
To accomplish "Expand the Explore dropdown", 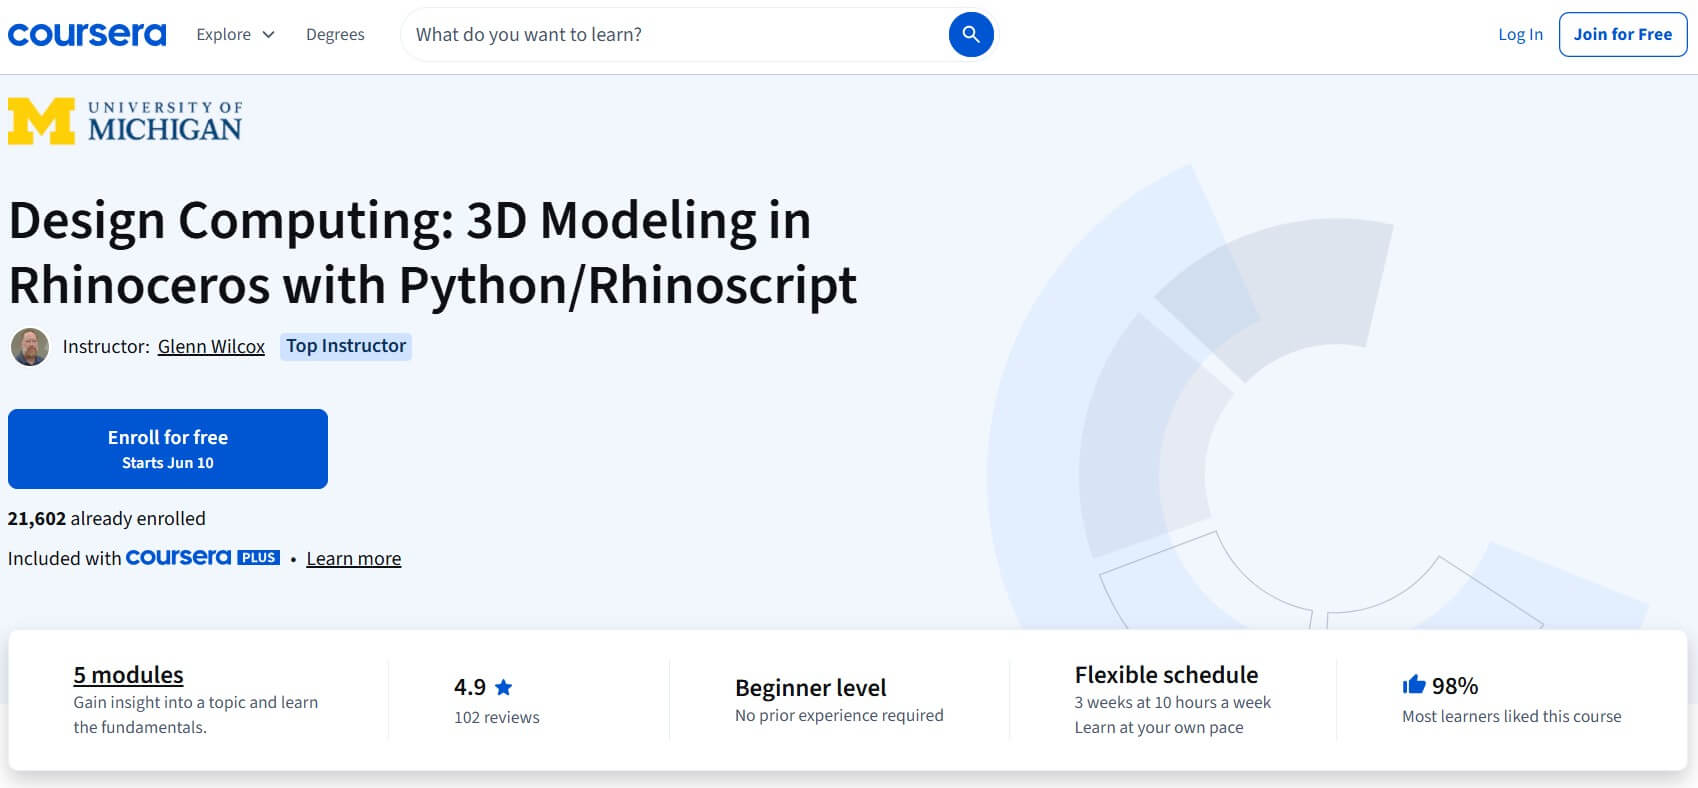I will [x=235, y=34].
